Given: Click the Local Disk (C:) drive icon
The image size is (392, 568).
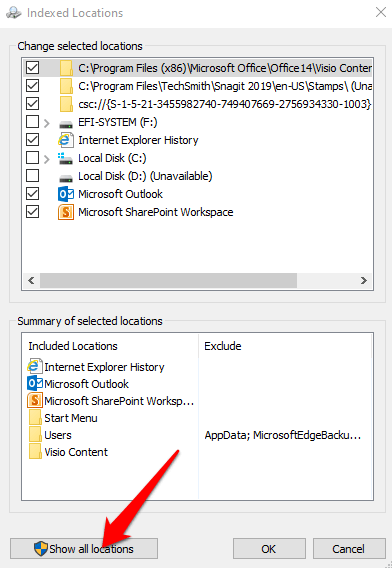Looking at the screenshot, I should [x=65, y=158].
